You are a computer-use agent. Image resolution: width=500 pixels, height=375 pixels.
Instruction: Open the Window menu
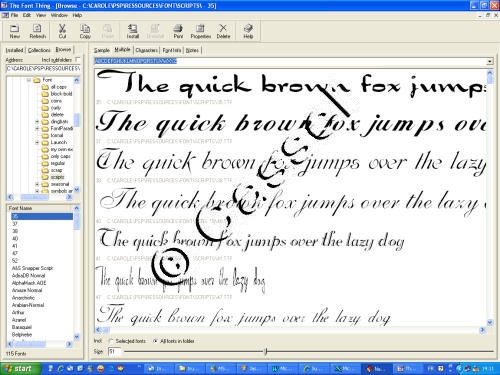[59, 15]
